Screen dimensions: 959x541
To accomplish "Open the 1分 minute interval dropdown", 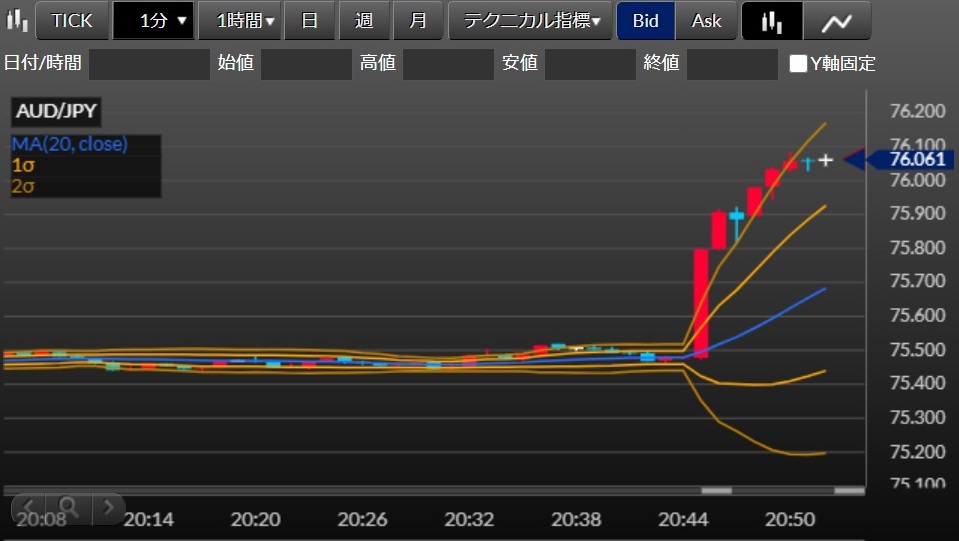I will click(154, 21).
